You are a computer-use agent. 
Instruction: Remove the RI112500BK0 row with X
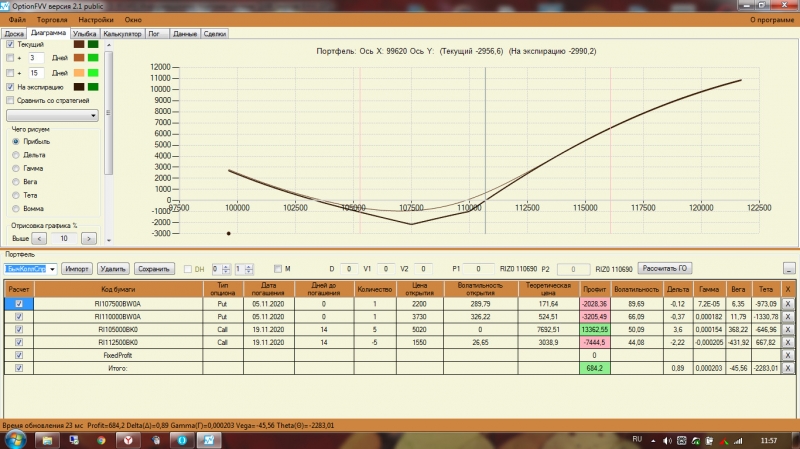coord(788,342)
